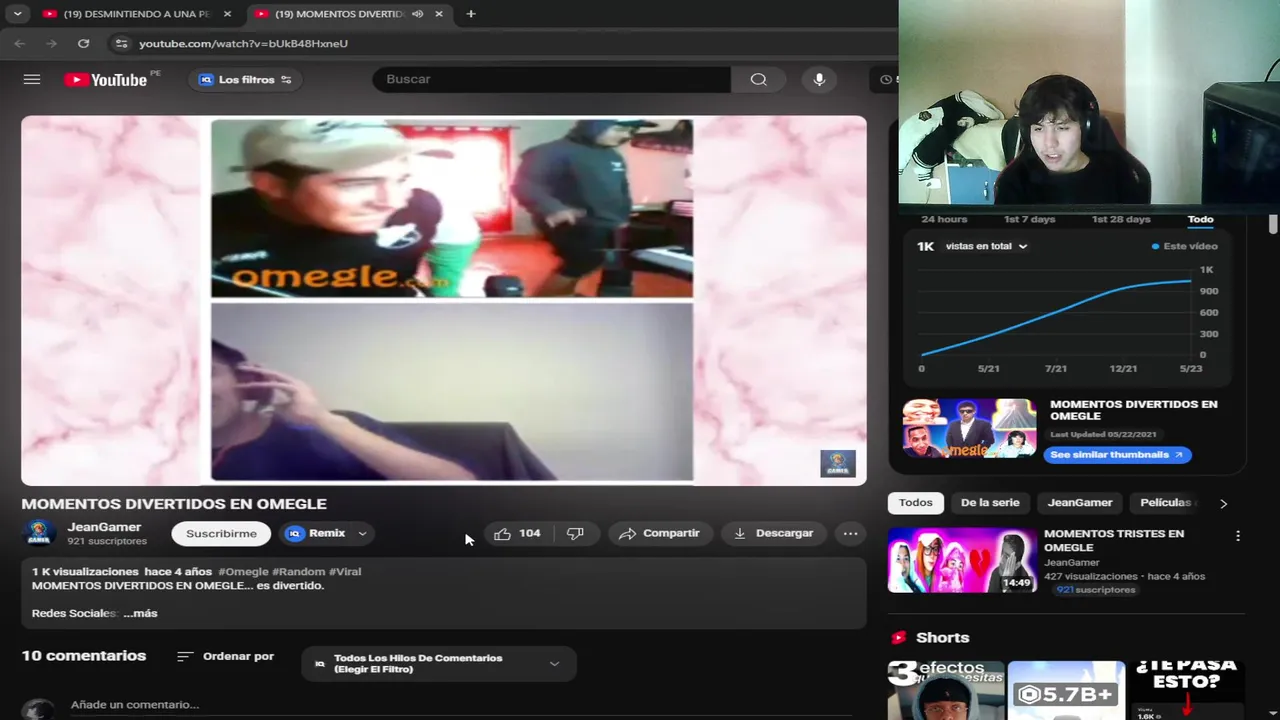Select the JeanGamer chip

1080,503
